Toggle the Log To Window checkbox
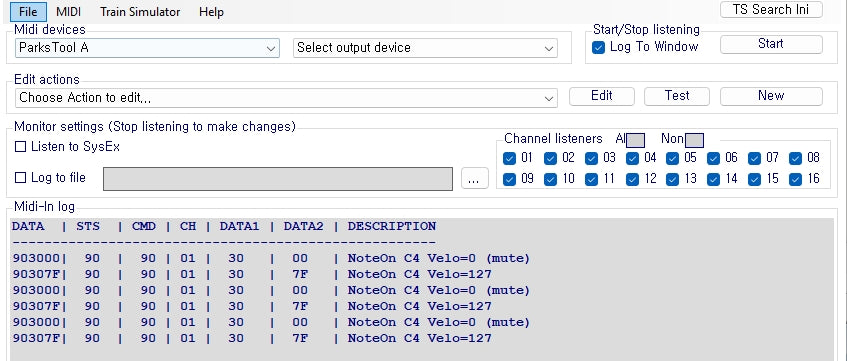 [x=598, y=48]
